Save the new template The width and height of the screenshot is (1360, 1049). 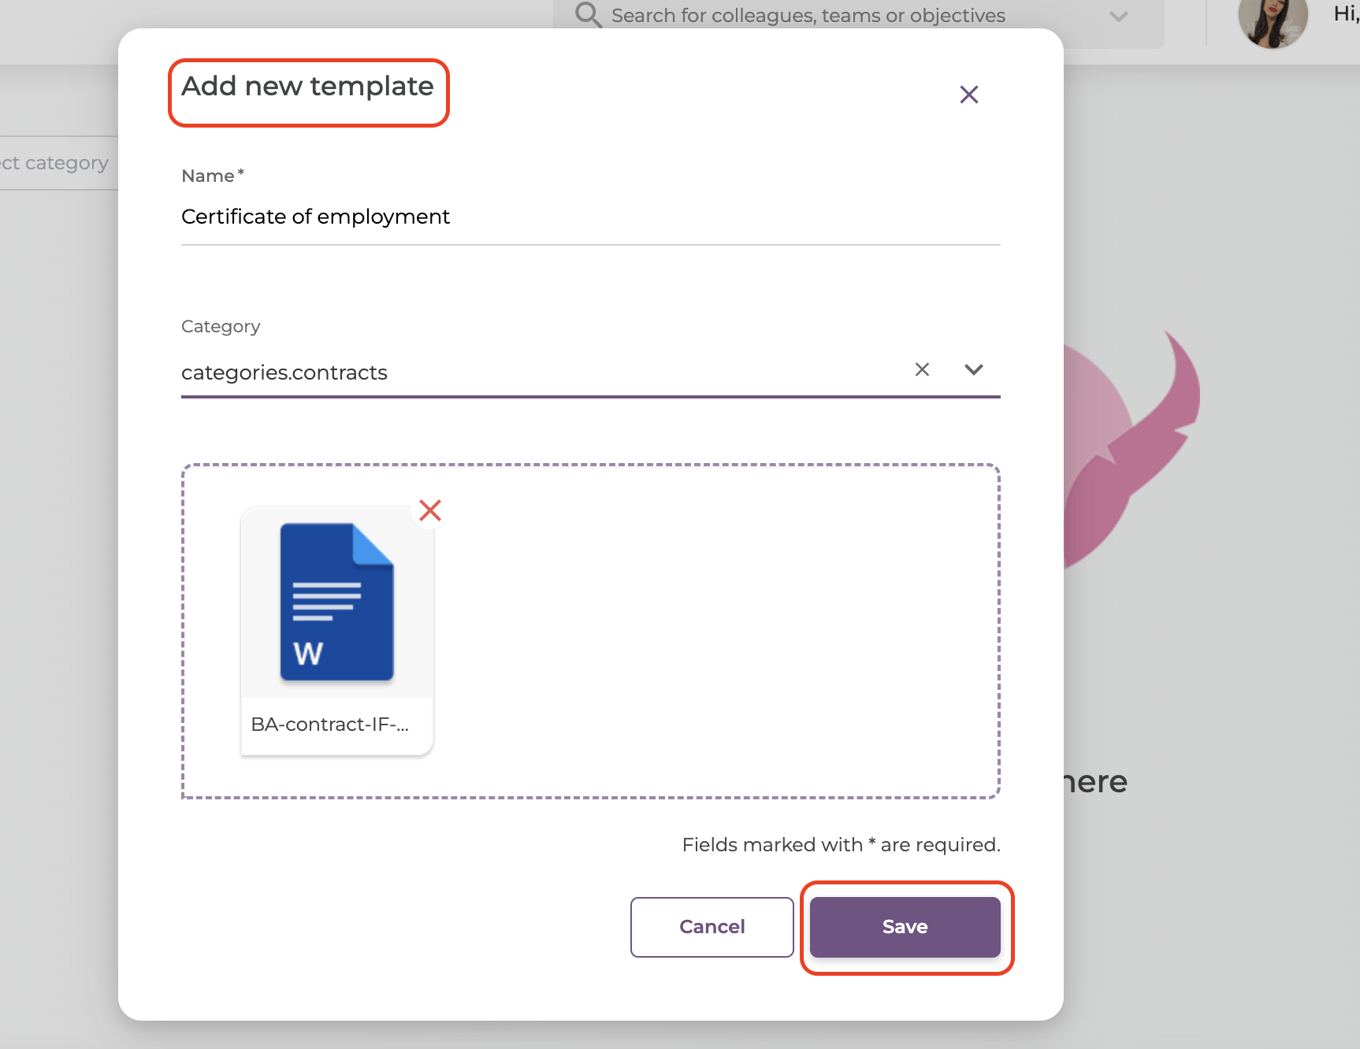pyautogui.click(x=904, y=926)
